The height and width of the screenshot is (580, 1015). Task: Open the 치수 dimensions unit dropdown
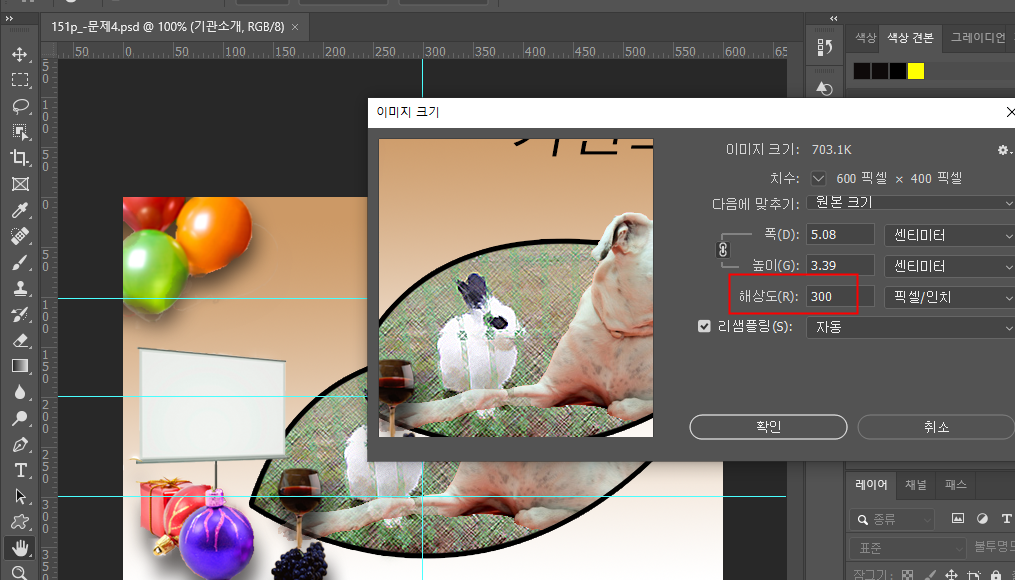818,178
